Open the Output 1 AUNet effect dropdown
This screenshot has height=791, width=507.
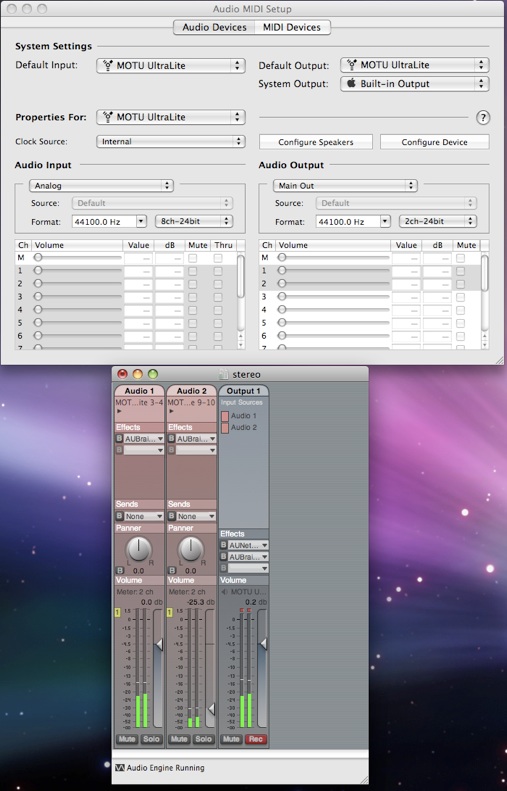pos(248,545)
